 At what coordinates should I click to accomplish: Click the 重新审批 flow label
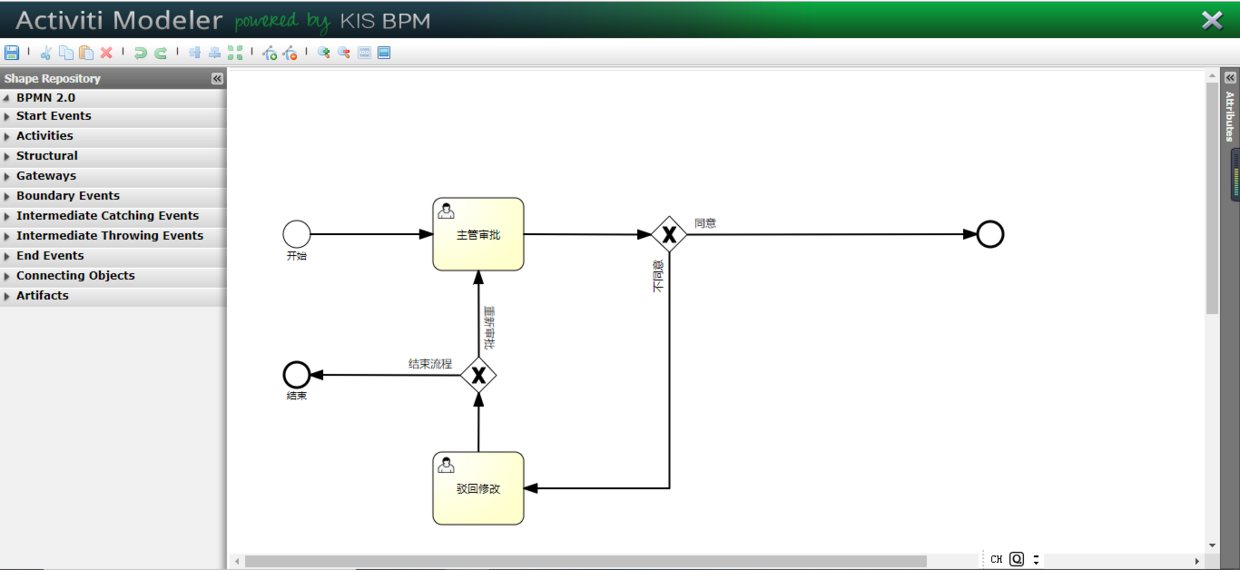coord(489,328)
